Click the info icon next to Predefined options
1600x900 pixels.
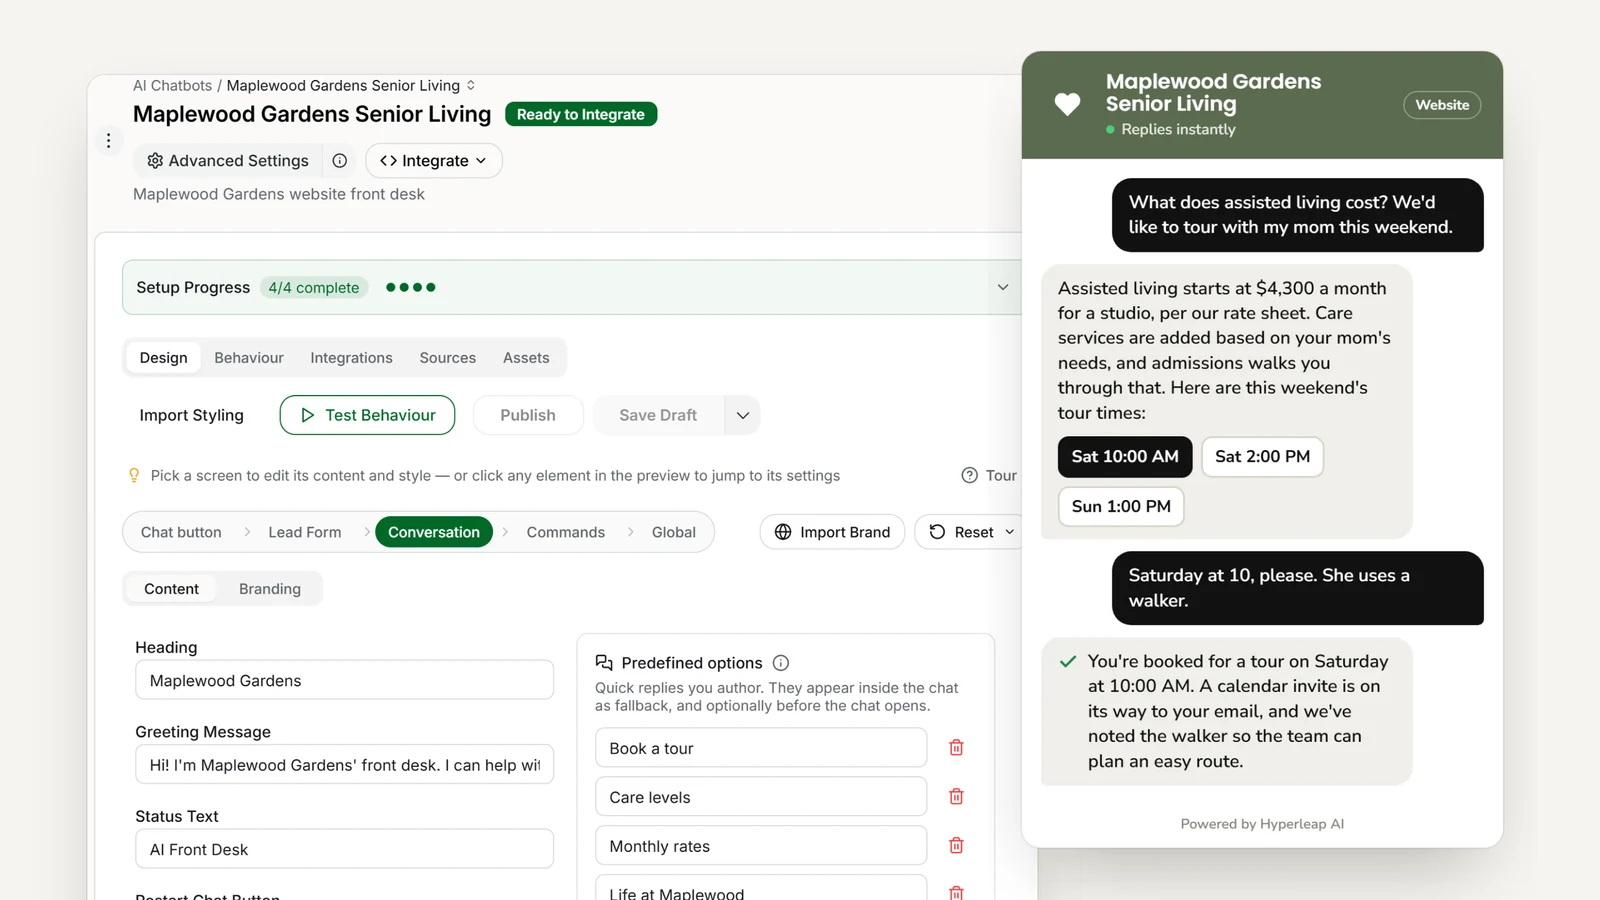(x=781, y=663)
